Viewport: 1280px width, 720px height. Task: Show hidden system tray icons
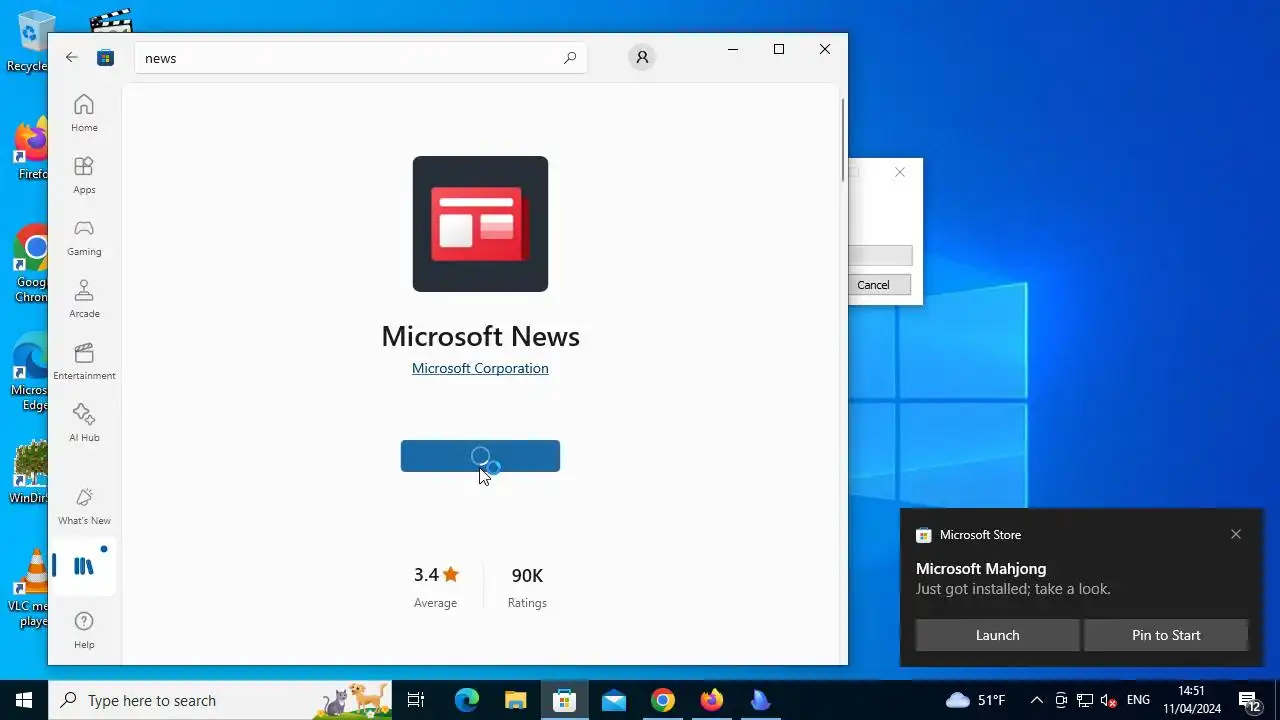pyautogui.click(x=1036, y=700)
